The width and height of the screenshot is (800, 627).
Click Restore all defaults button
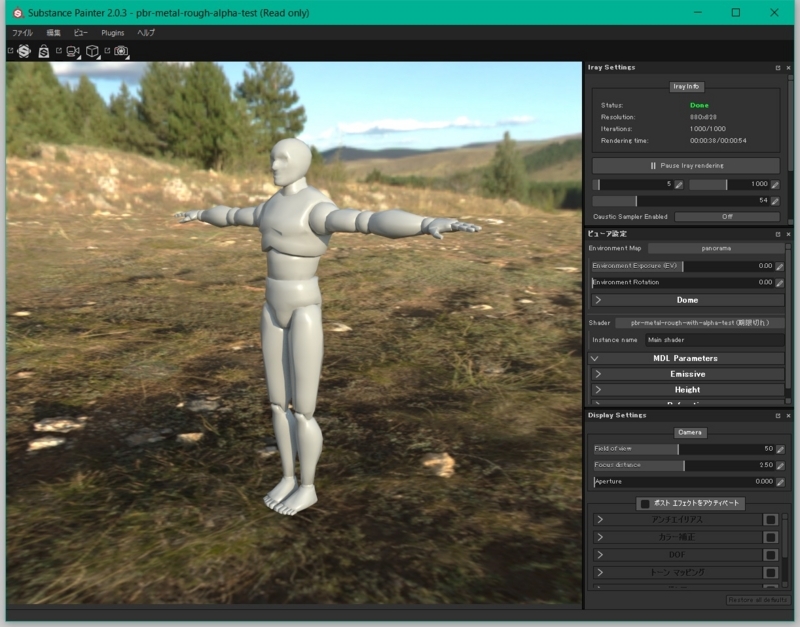(758, 600)
